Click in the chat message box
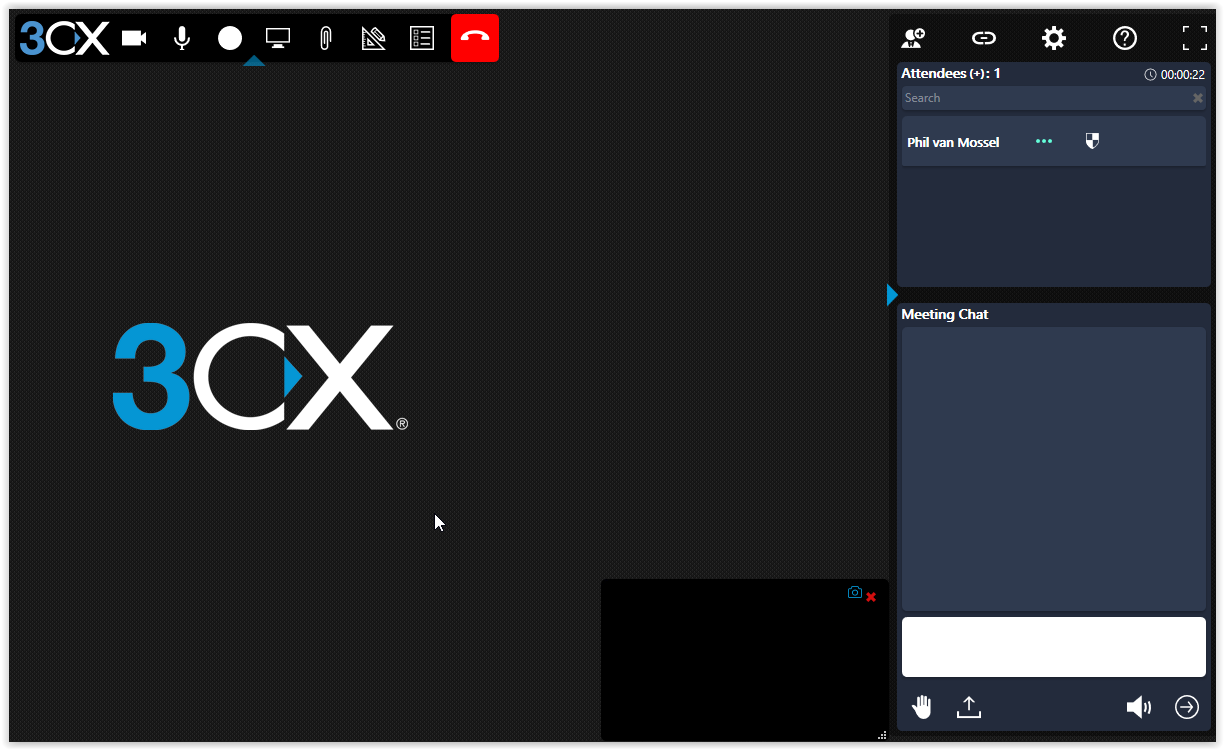Viewport: 1224px width, 750px height. (1054, 647)
